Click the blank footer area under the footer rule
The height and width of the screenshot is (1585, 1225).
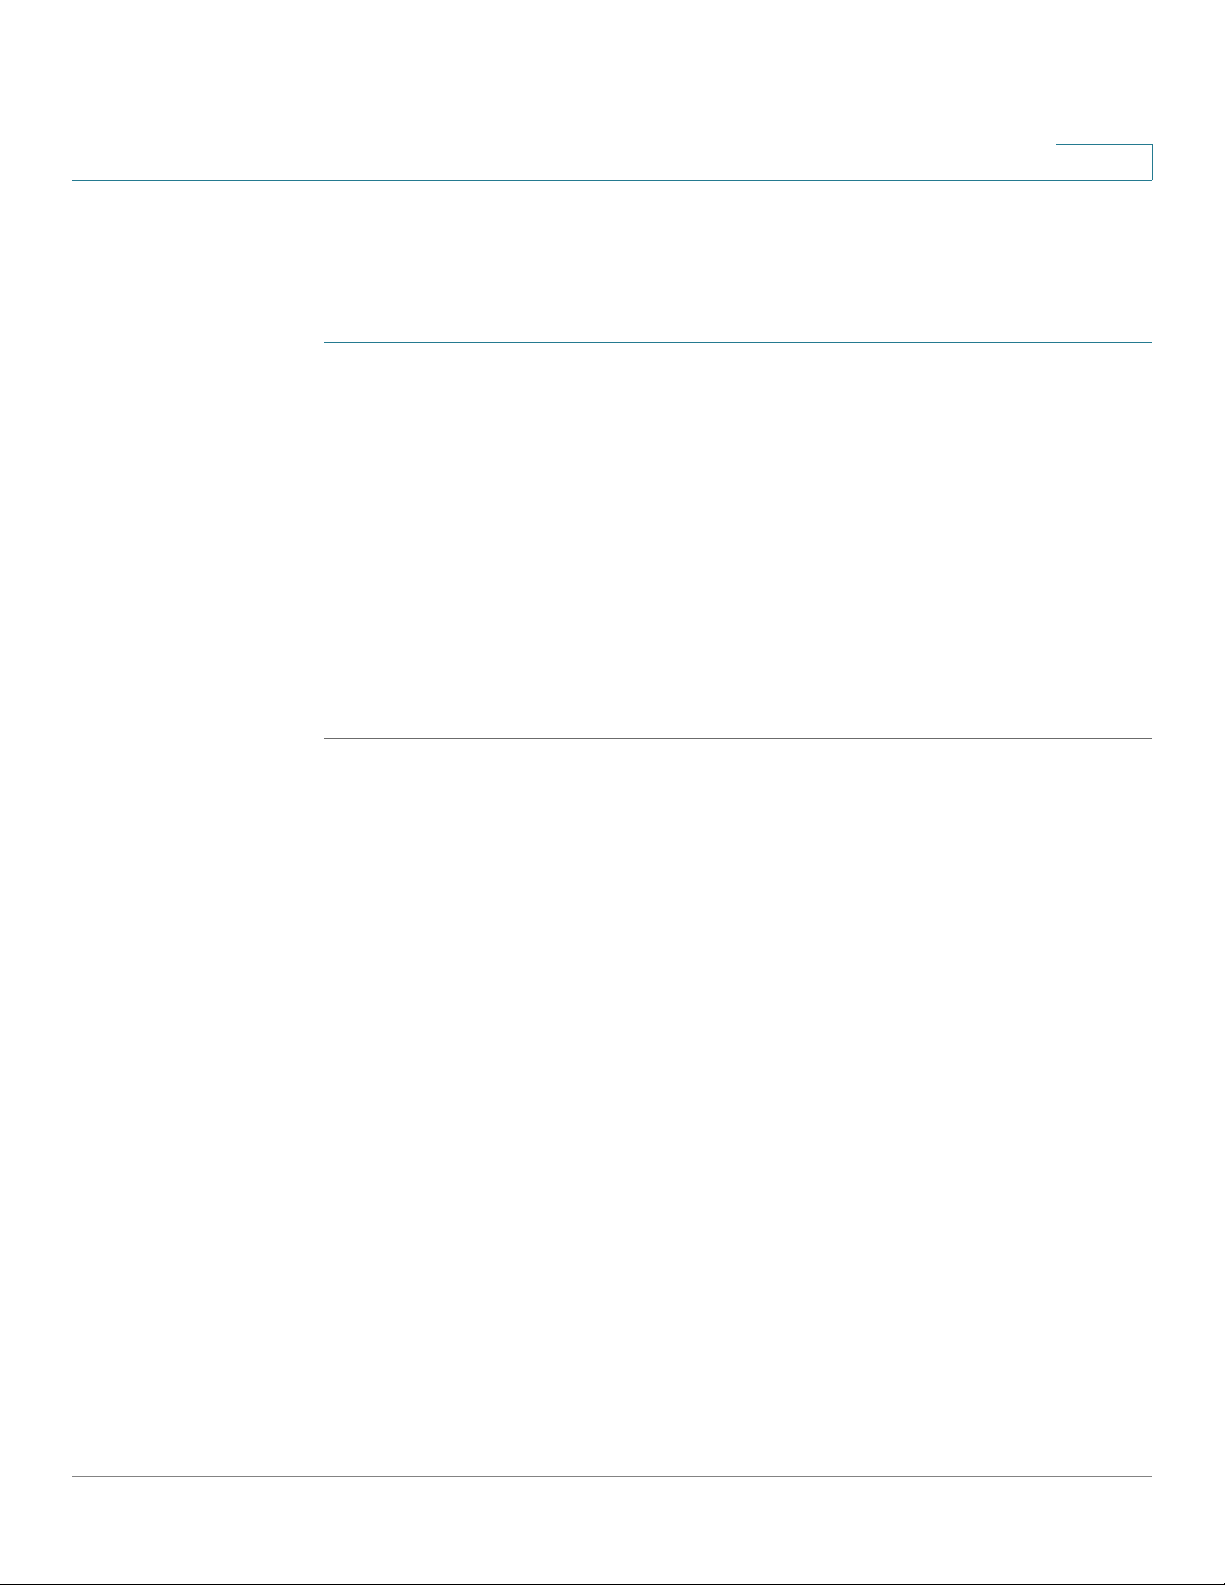[612, 1530]
